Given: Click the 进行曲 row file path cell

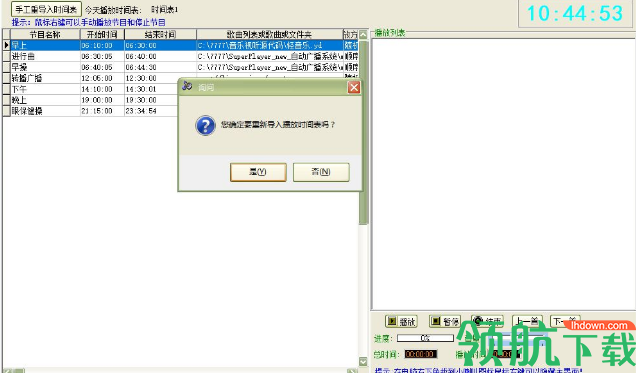Looking at the screenshot, I should [x=269, y=56].
